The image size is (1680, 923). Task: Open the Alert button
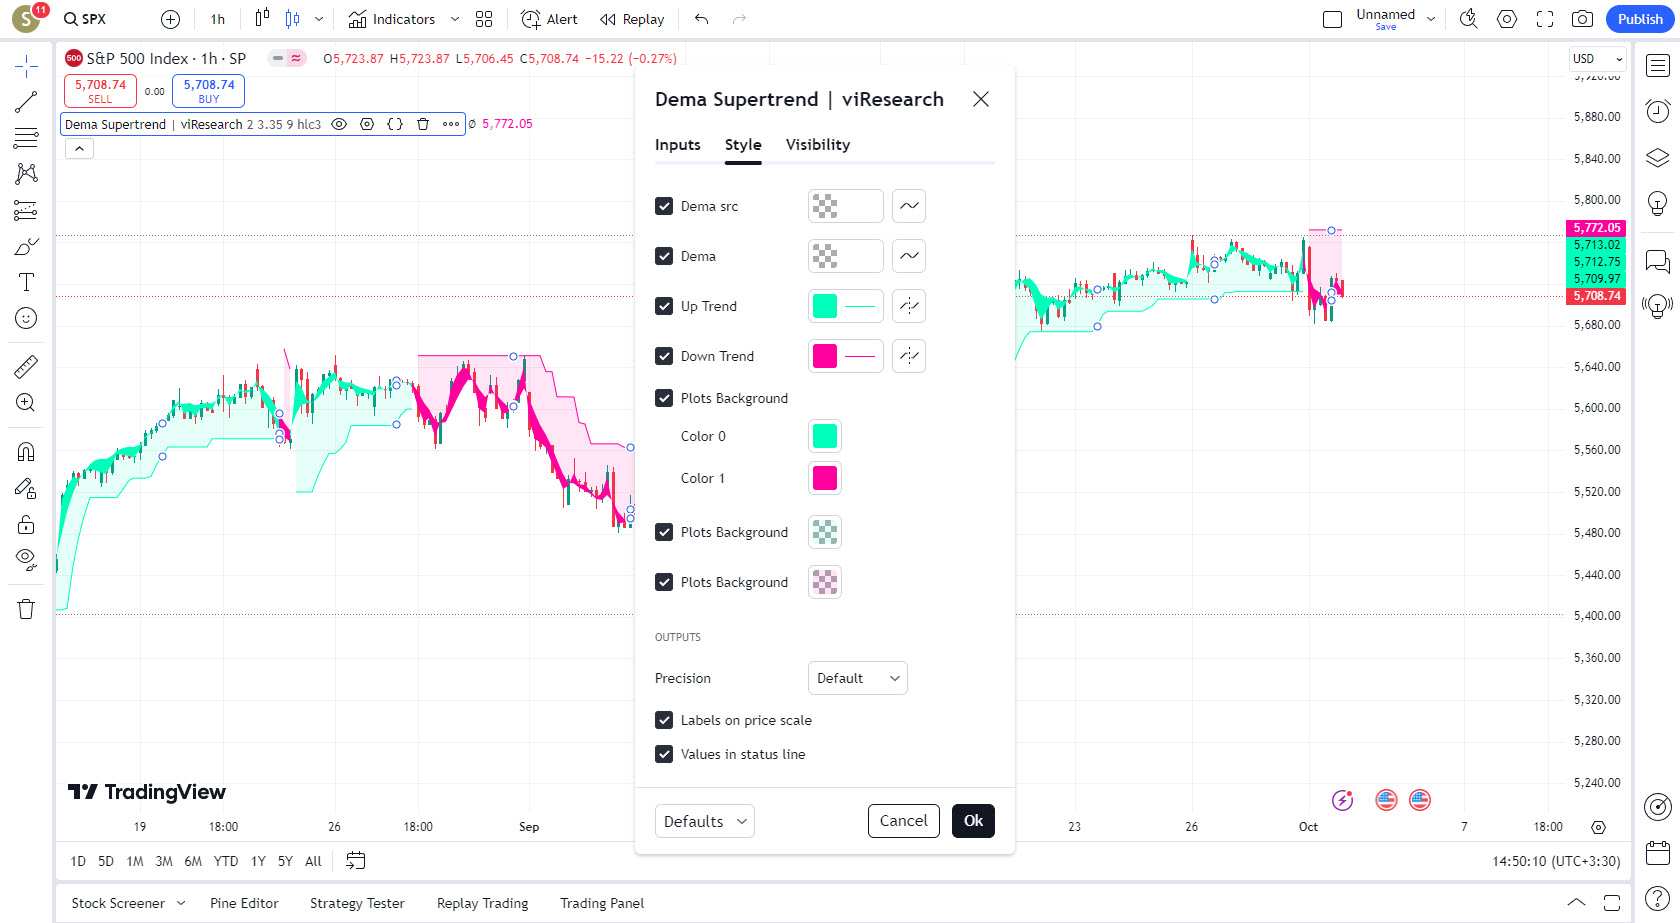(x=550, y=19)
